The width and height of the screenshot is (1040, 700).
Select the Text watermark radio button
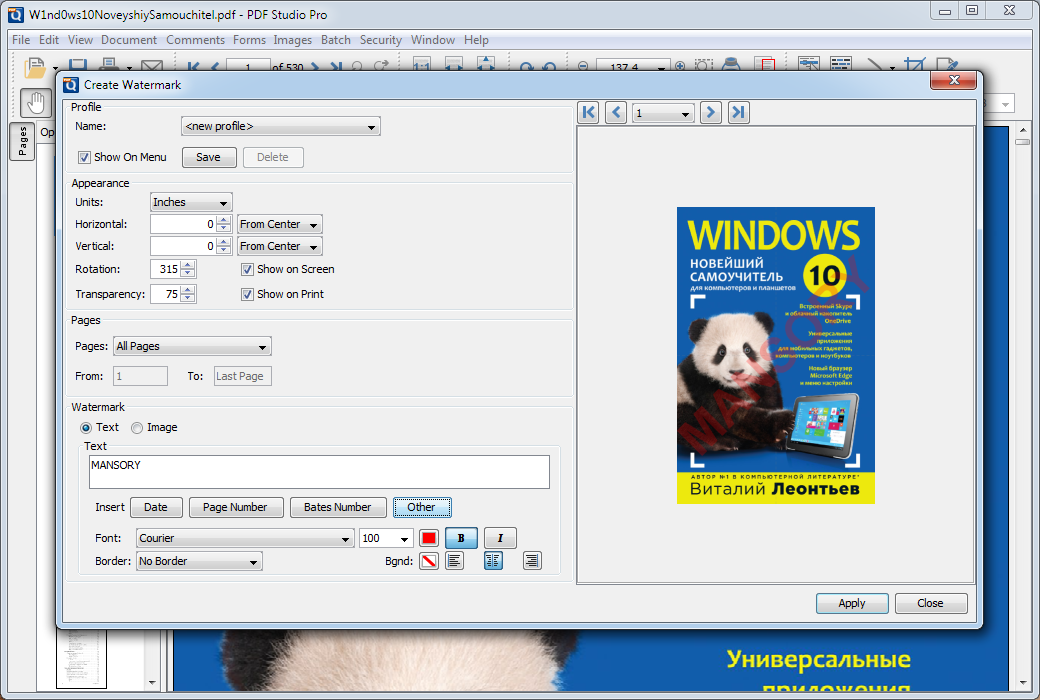[x=86, y=428]
